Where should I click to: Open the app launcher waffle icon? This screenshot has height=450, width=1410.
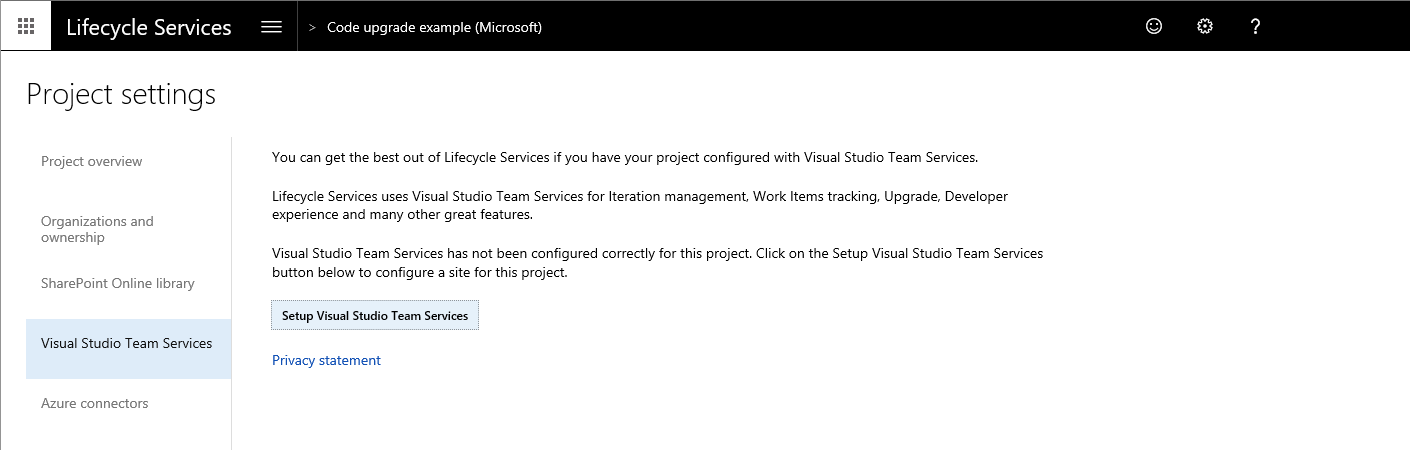point(26,26)
